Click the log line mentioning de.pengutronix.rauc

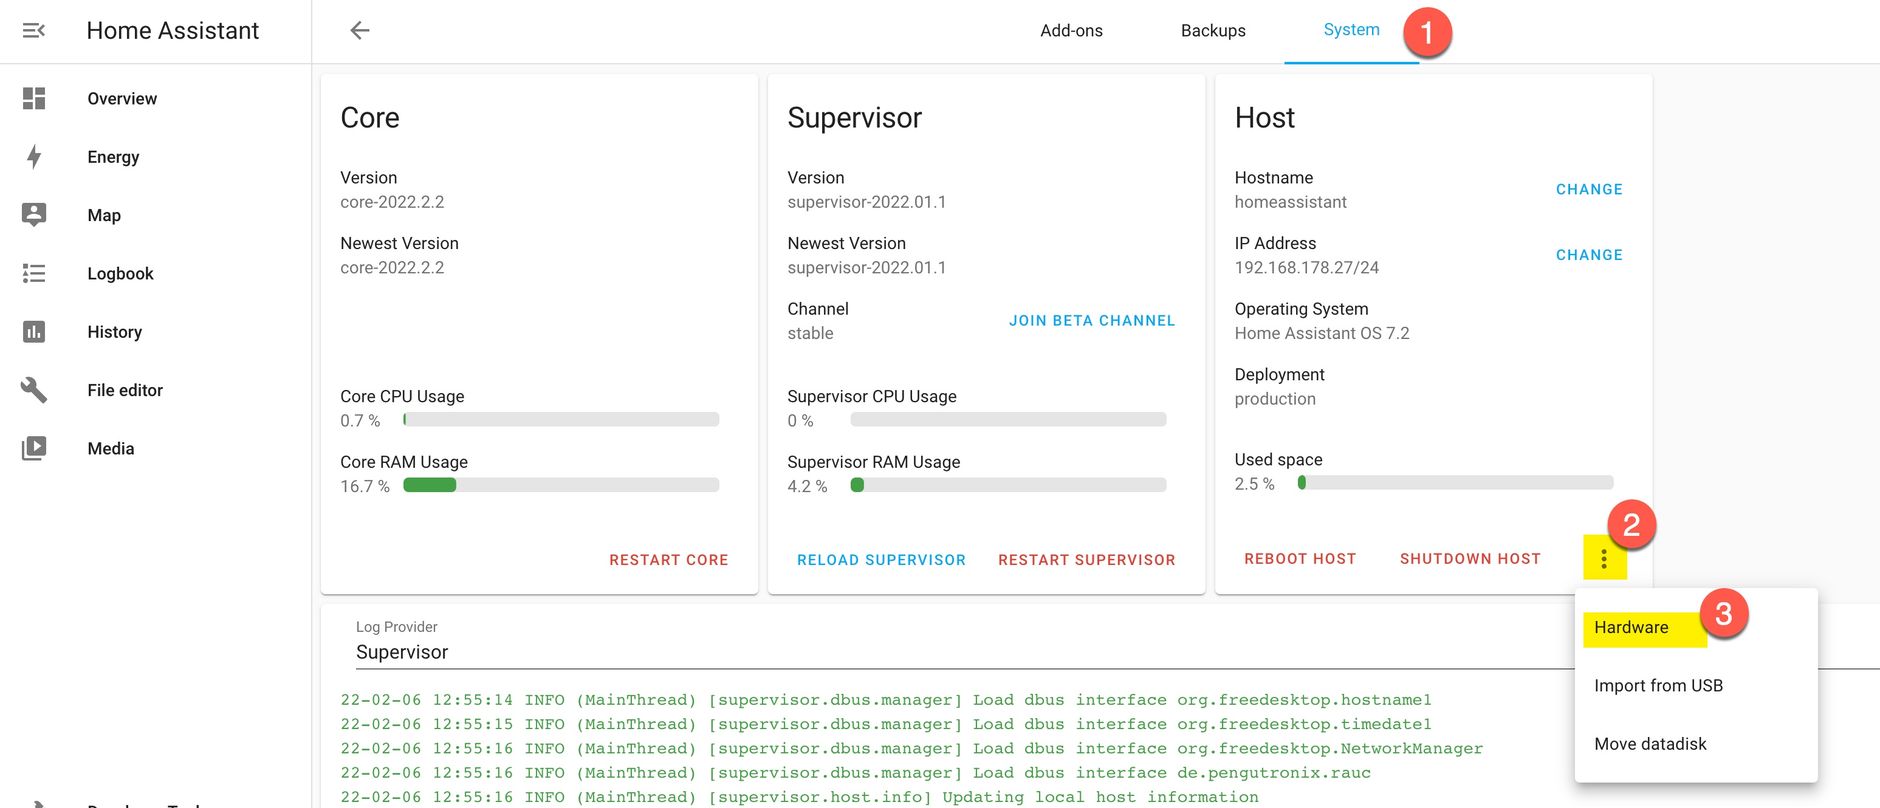(856, 773)
